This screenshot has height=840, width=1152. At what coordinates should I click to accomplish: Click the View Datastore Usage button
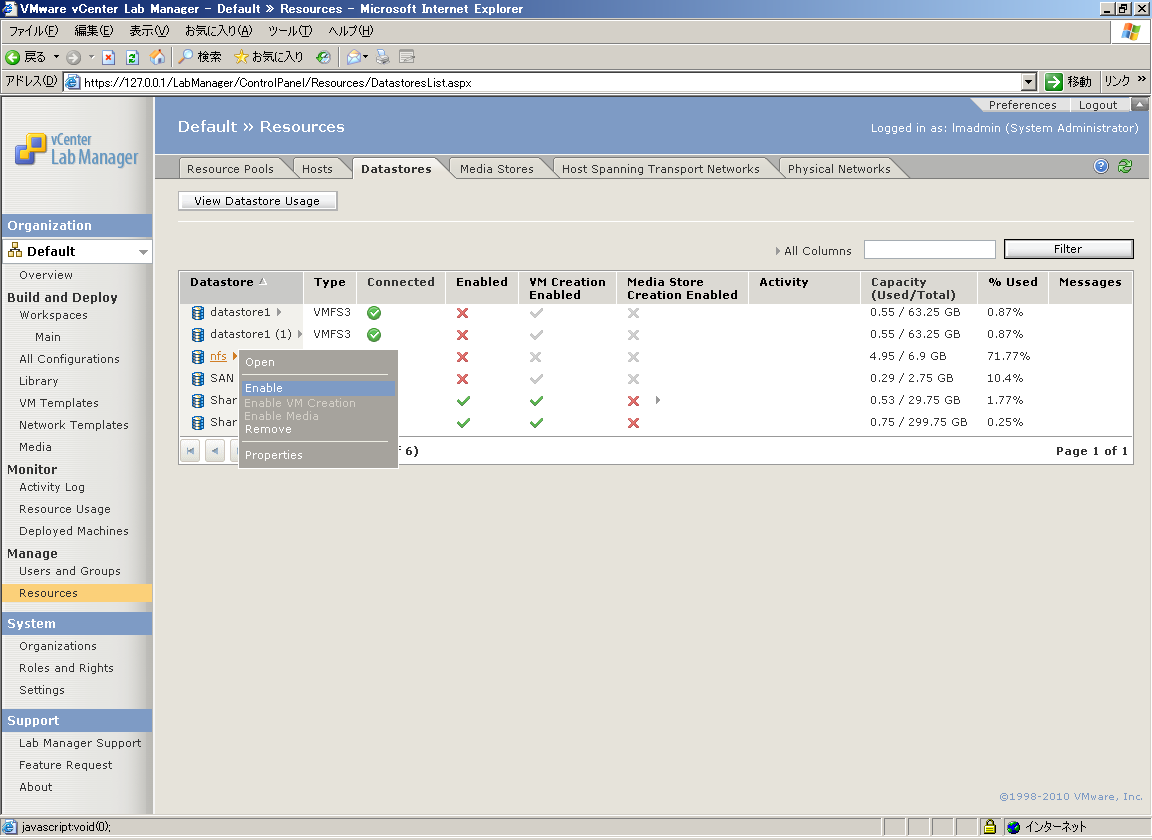click(257, 201)
